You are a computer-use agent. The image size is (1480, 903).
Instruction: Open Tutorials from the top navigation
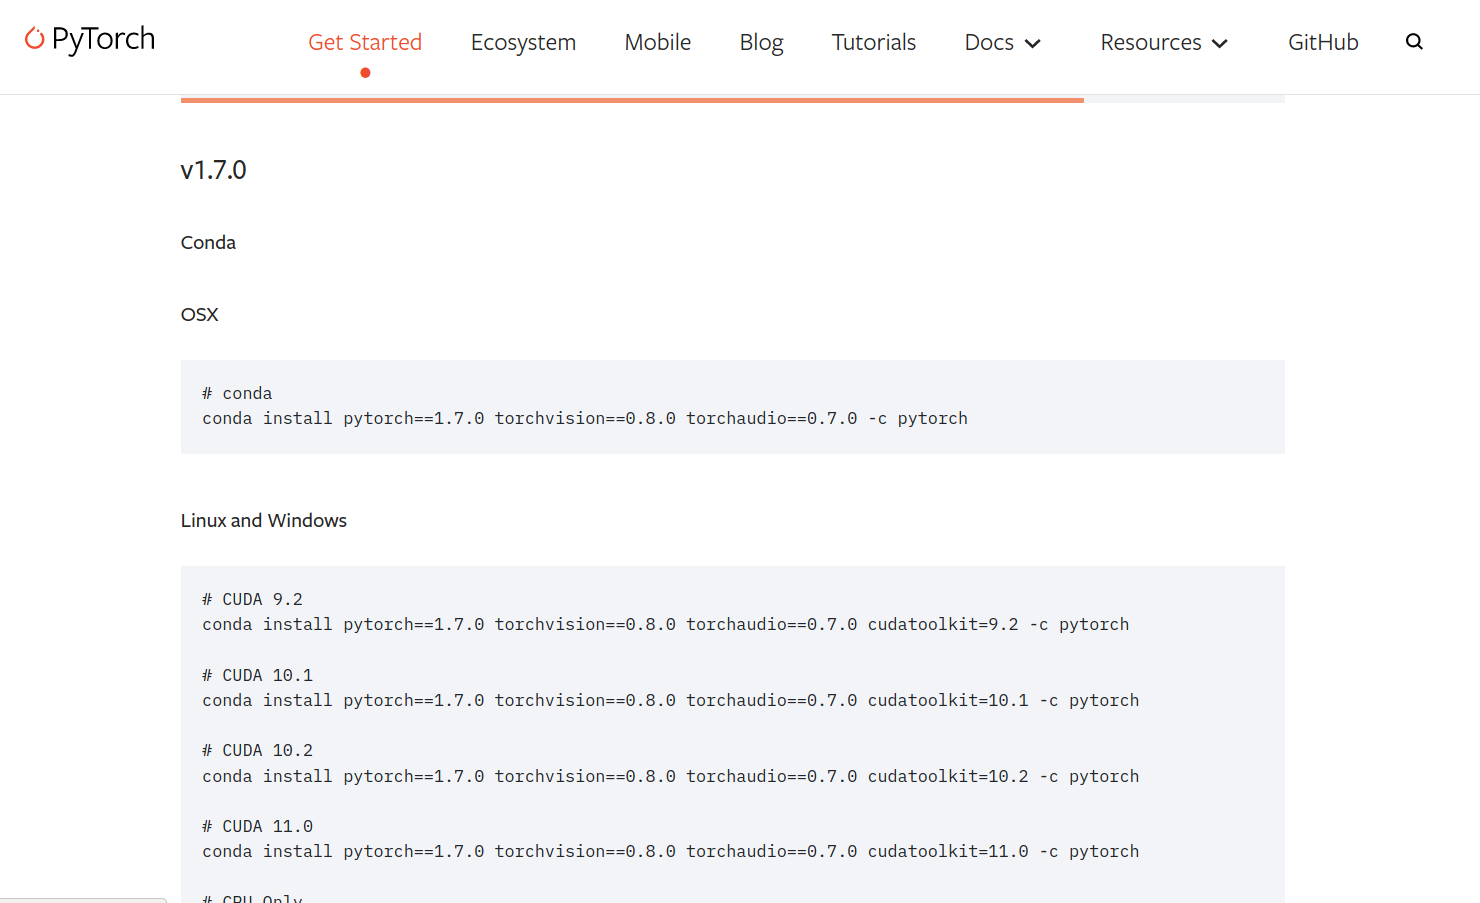coord(874,42)
